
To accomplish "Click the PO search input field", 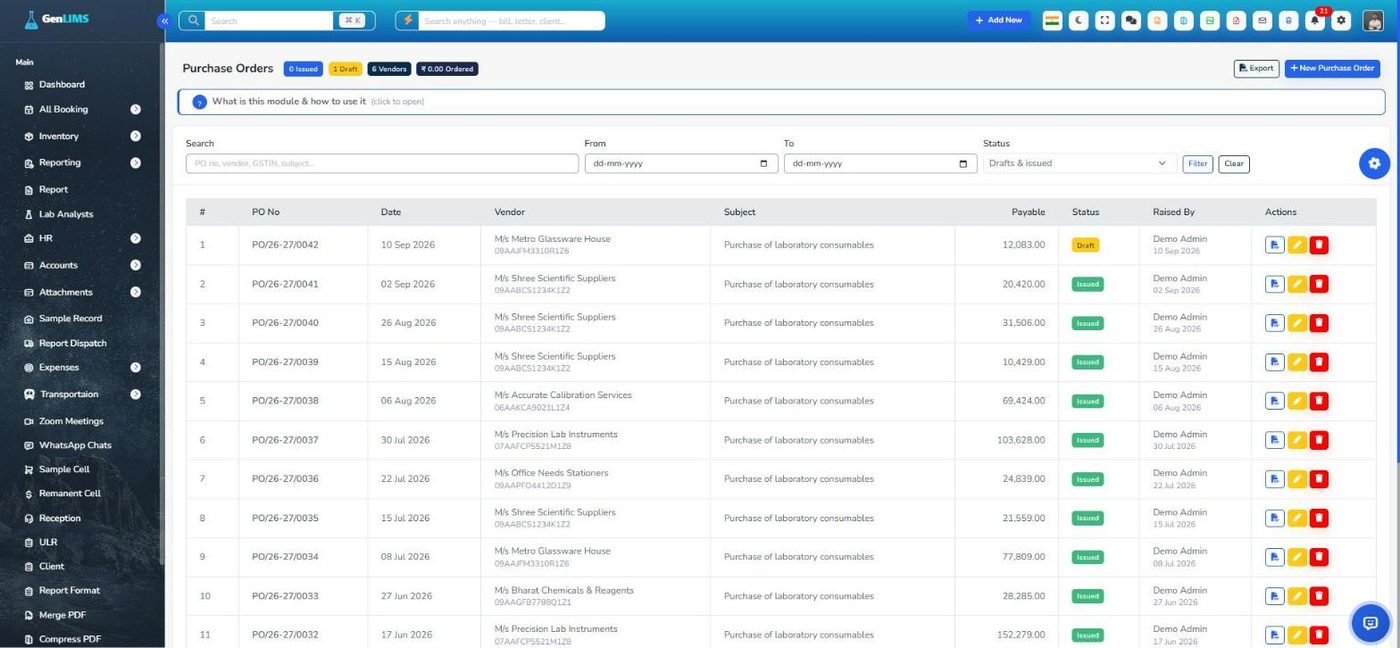I will (x=382, y=163).
